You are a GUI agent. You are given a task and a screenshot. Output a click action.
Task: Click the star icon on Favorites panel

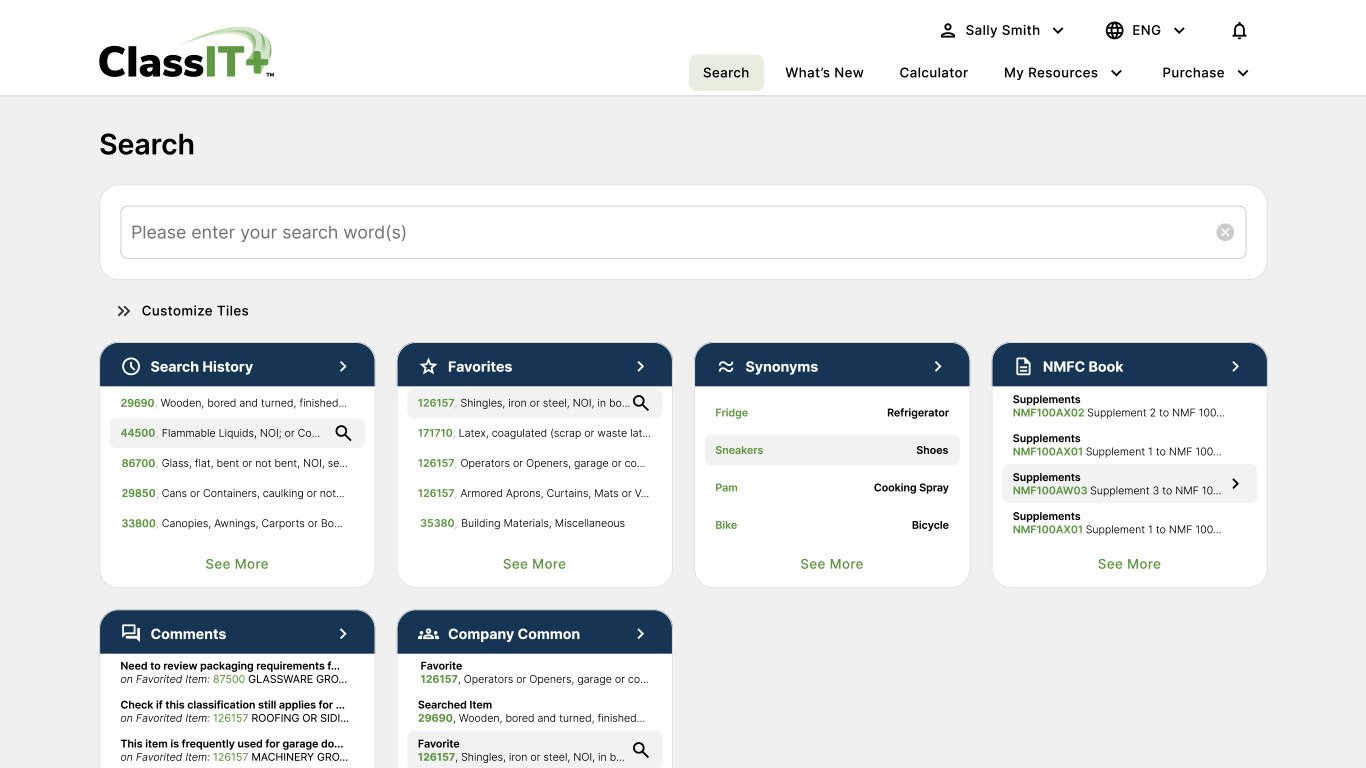coord(428,366)
